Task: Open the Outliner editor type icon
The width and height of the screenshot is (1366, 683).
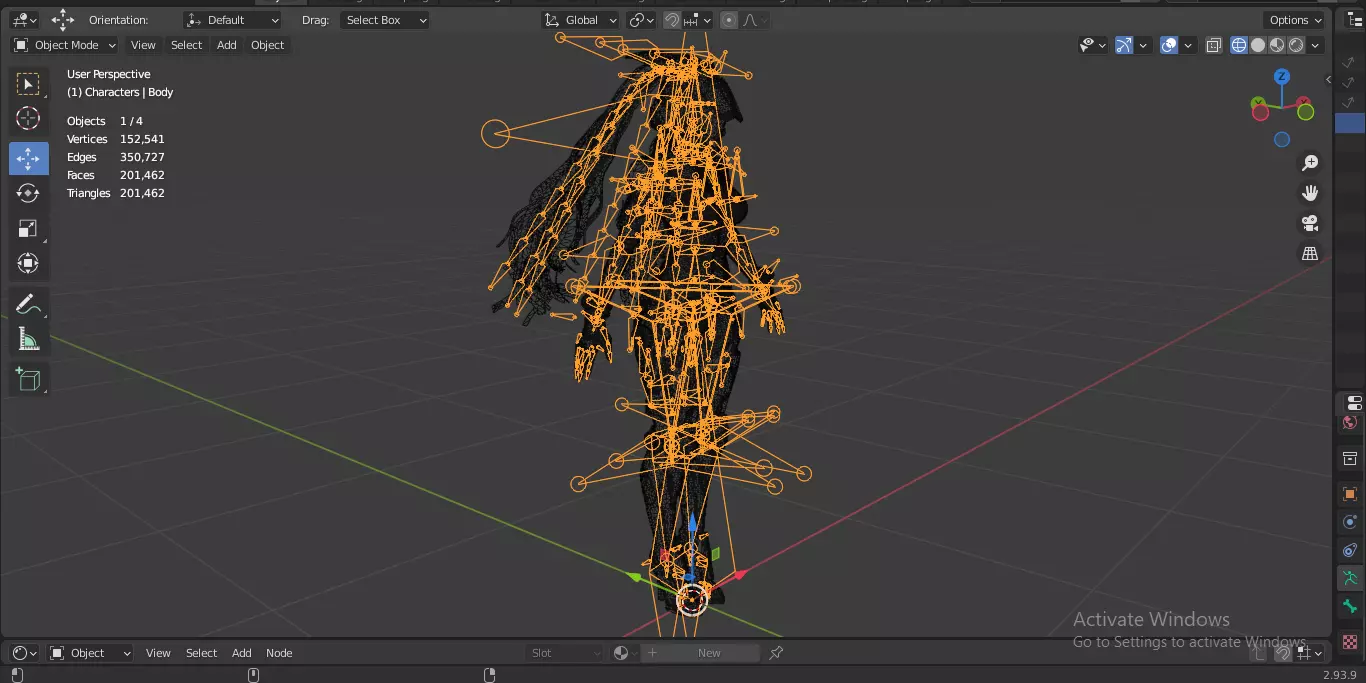Action: tap(1355, 20)
